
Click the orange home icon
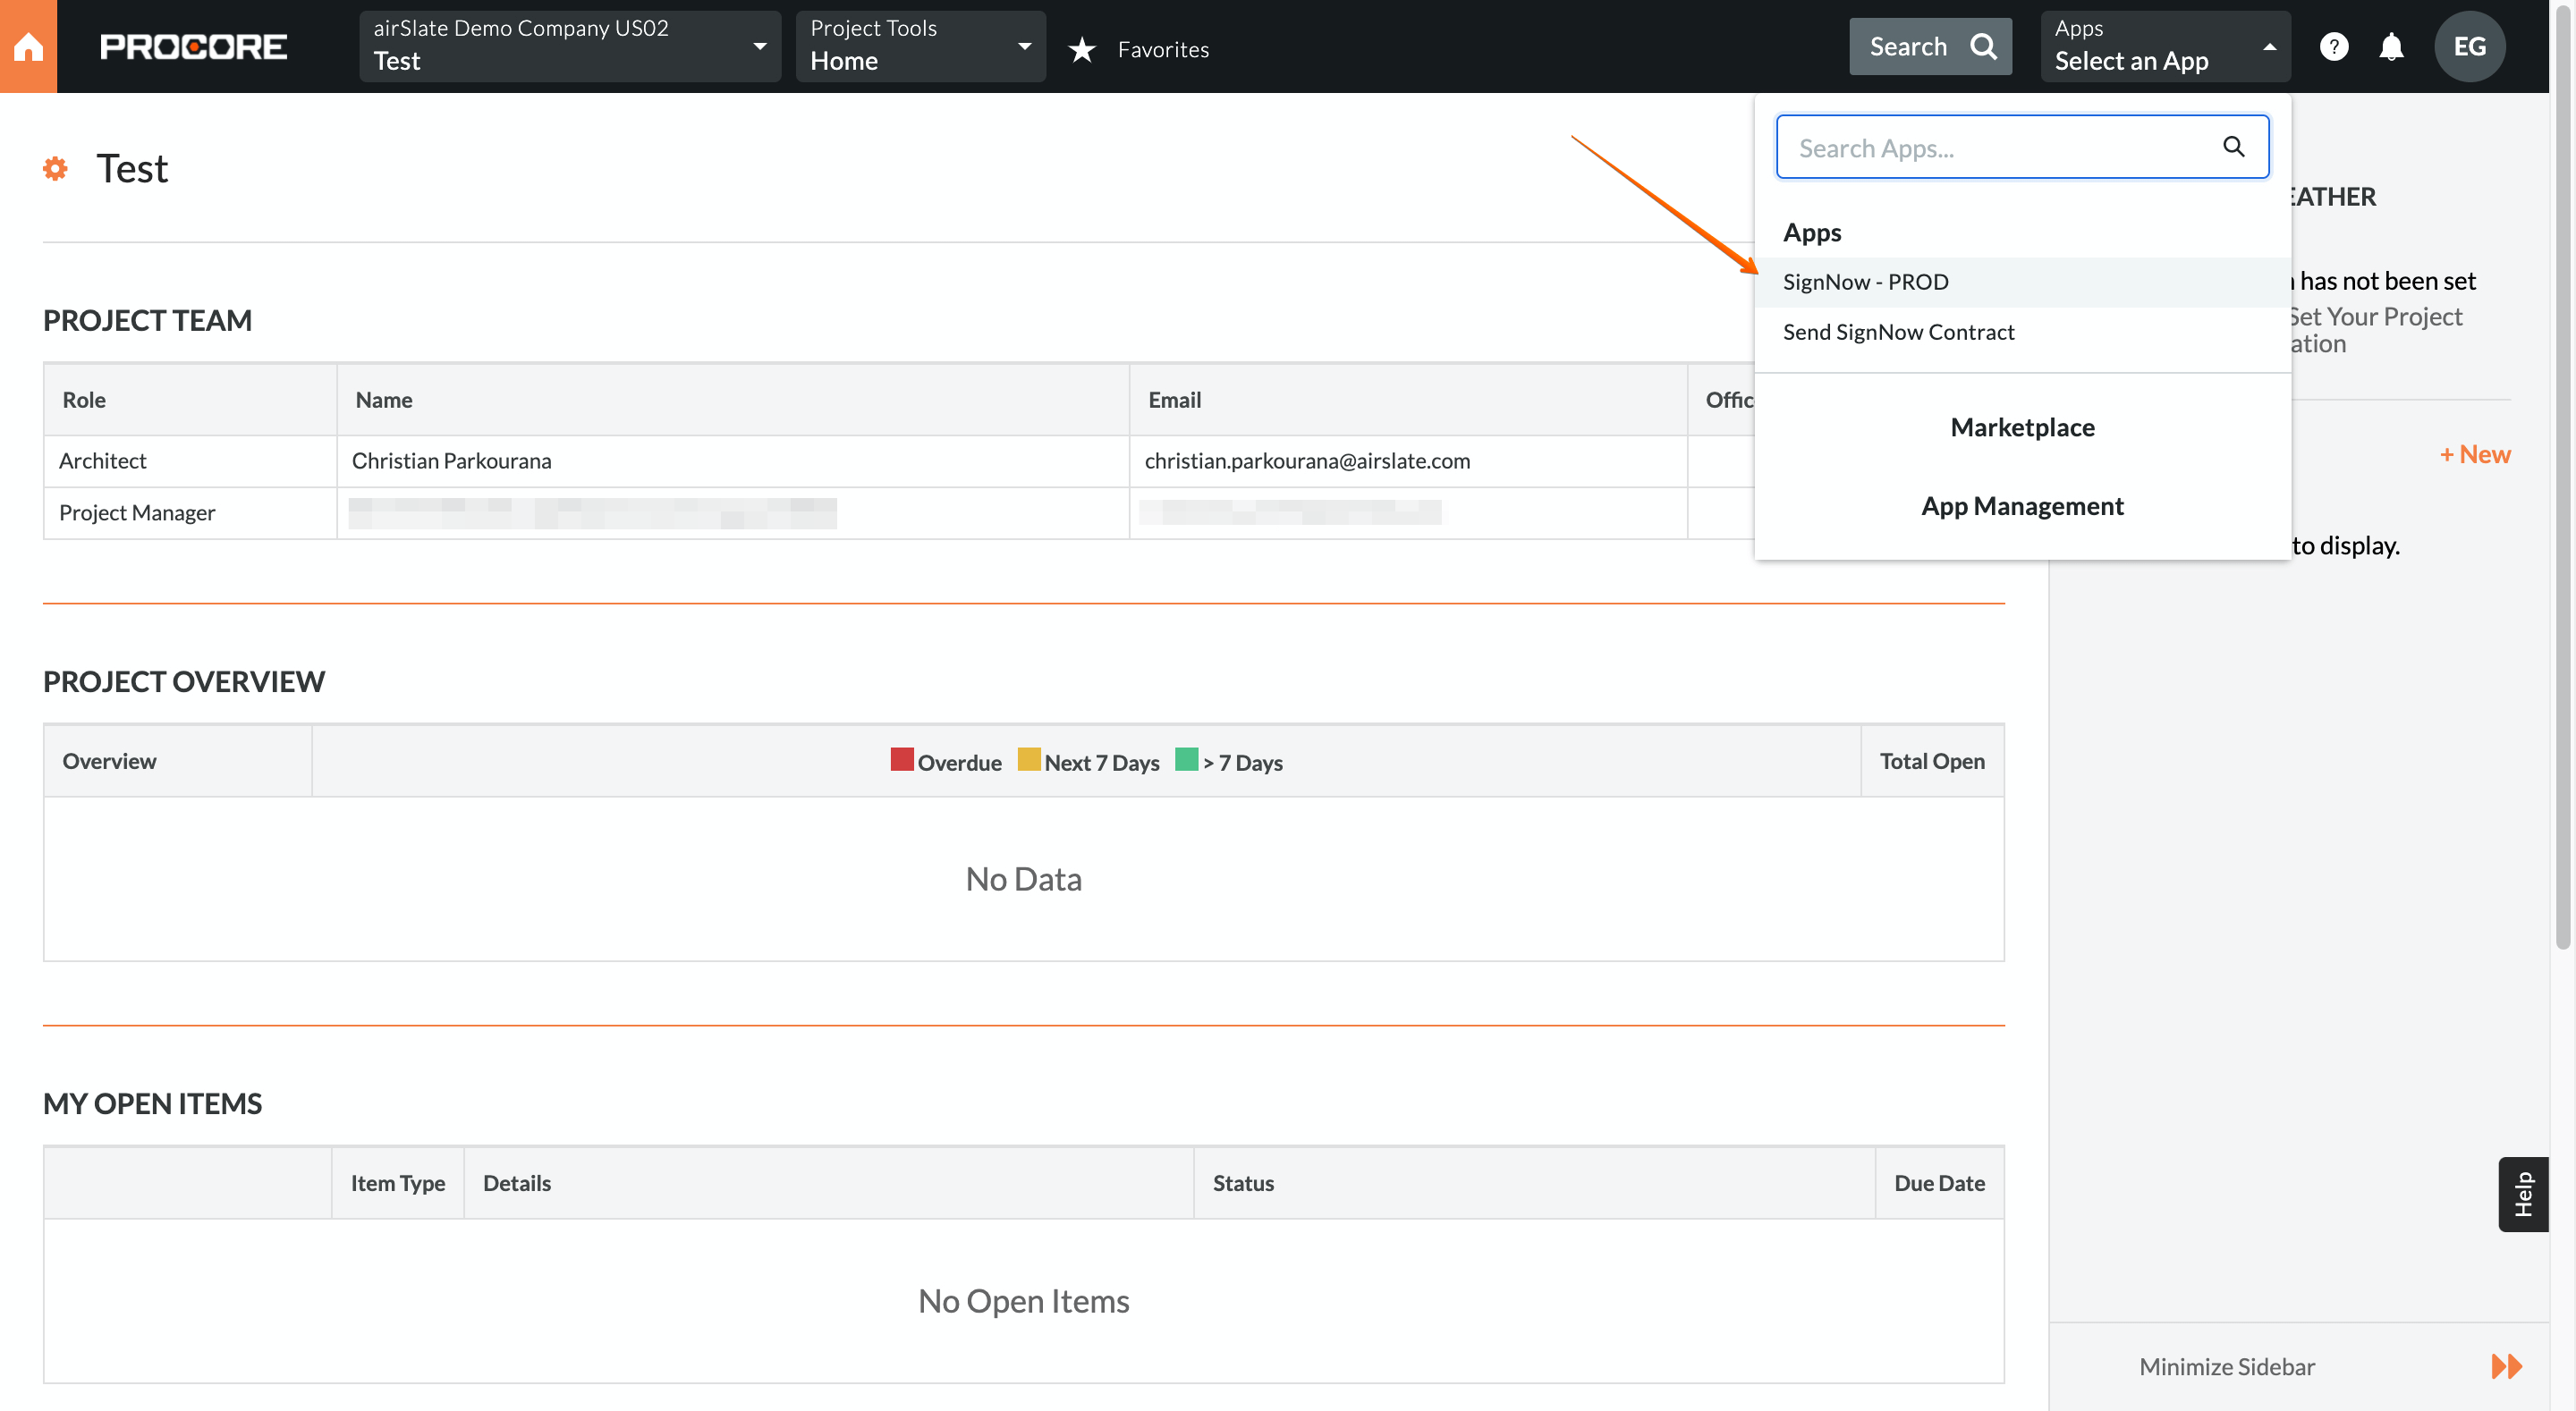(28, 46)
